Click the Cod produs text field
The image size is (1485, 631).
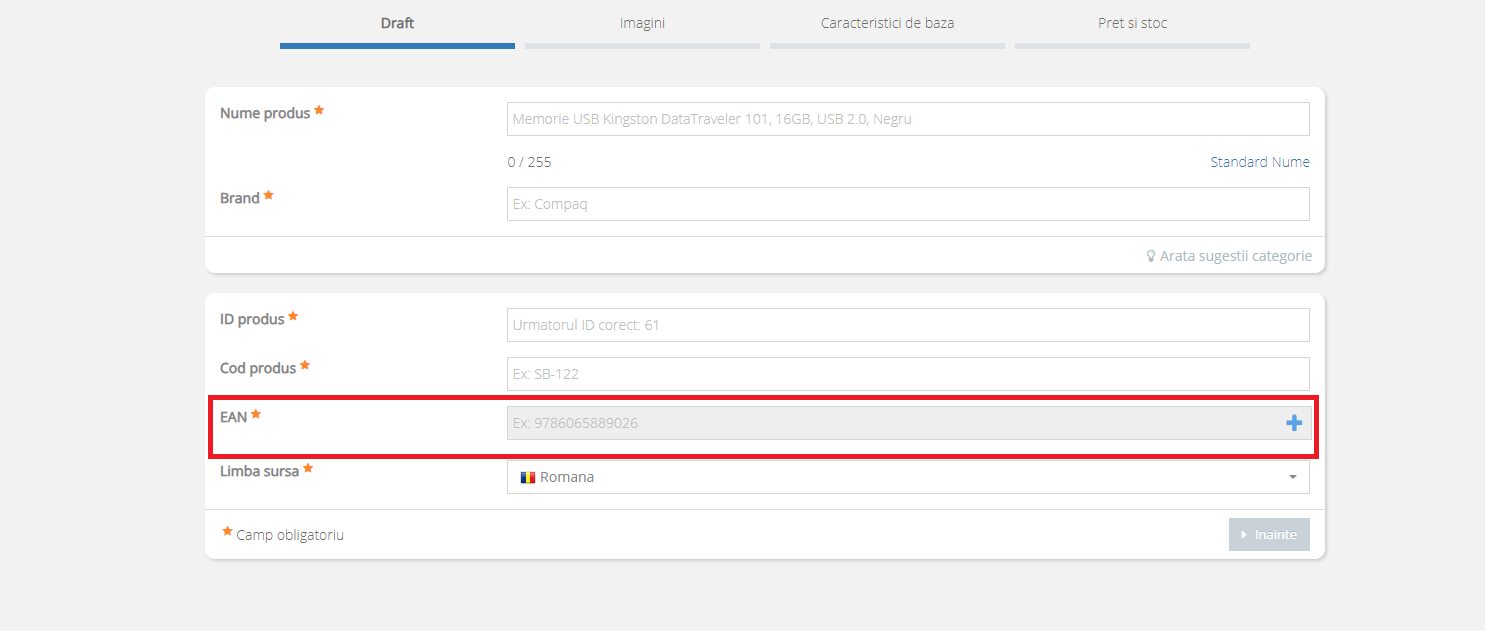[x=907, y=374]
